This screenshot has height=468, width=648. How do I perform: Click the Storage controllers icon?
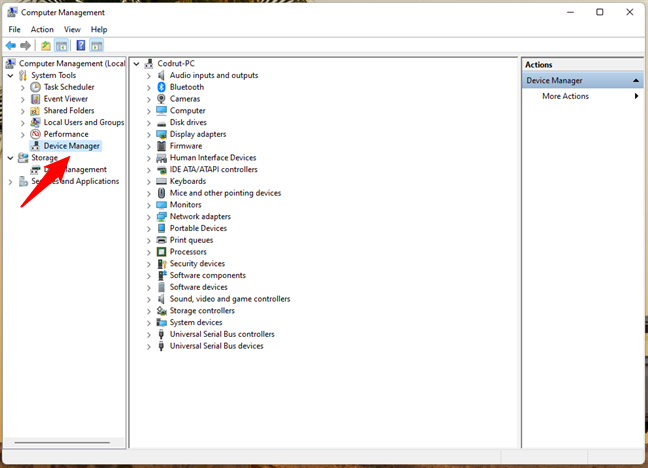[x=162, y=311]
